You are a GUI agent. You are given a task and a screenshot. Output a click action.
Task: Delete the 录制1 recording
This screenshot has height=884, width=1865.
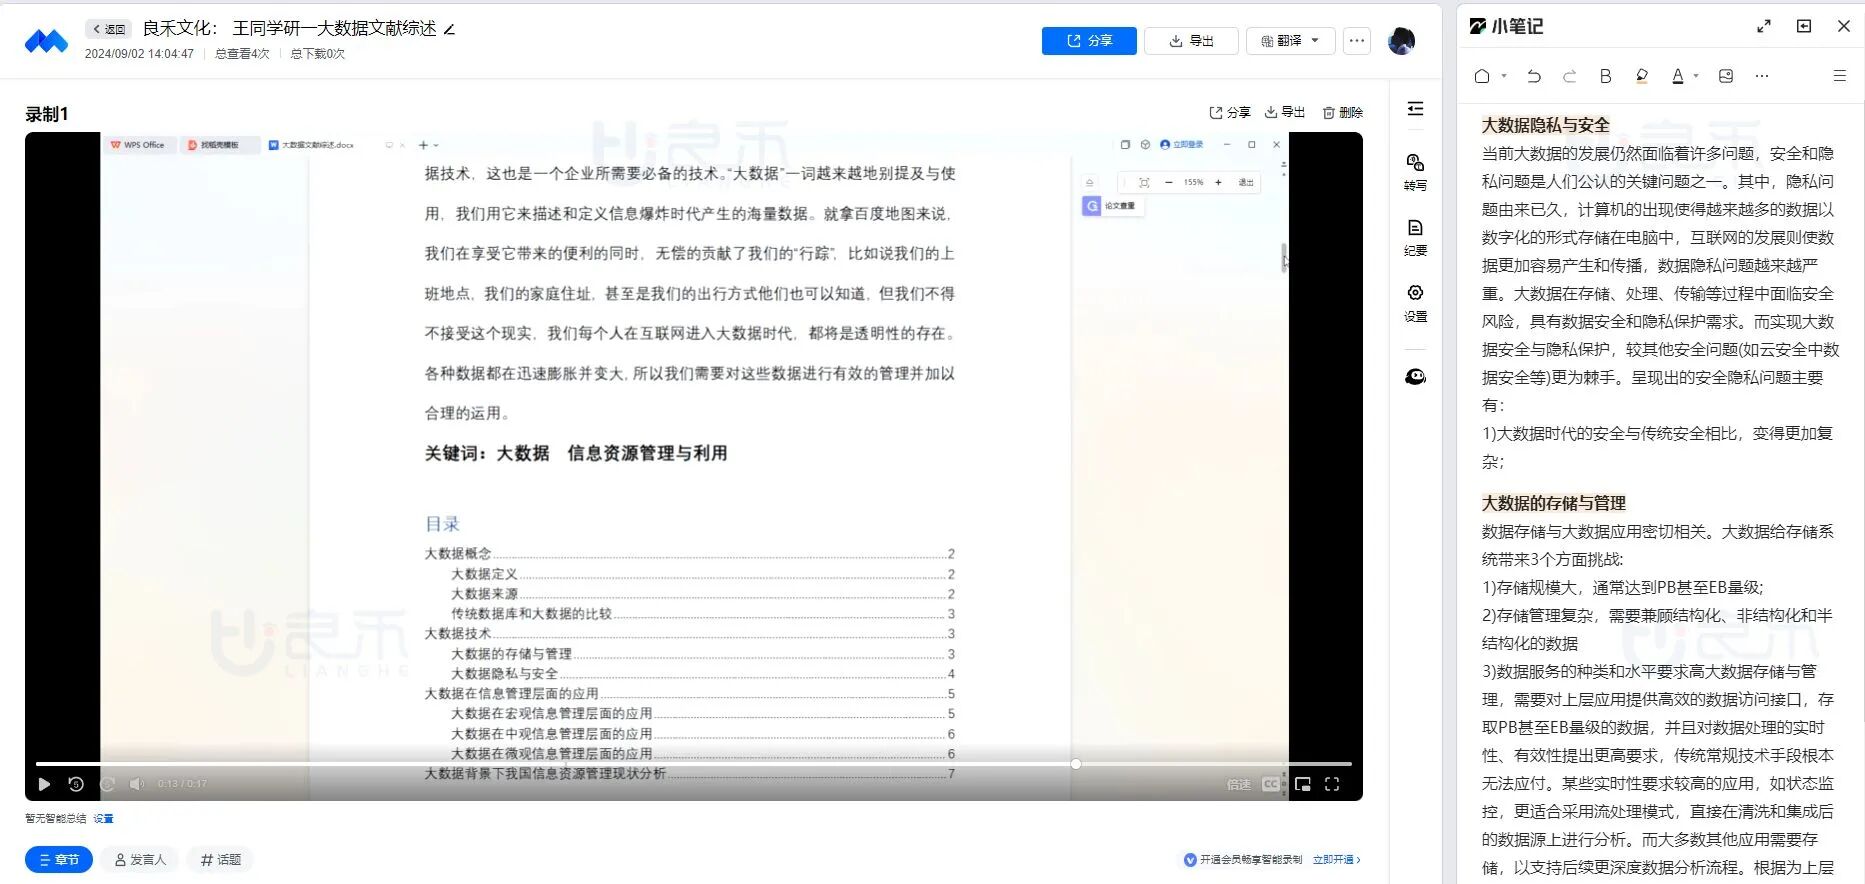coord(1342,112)
